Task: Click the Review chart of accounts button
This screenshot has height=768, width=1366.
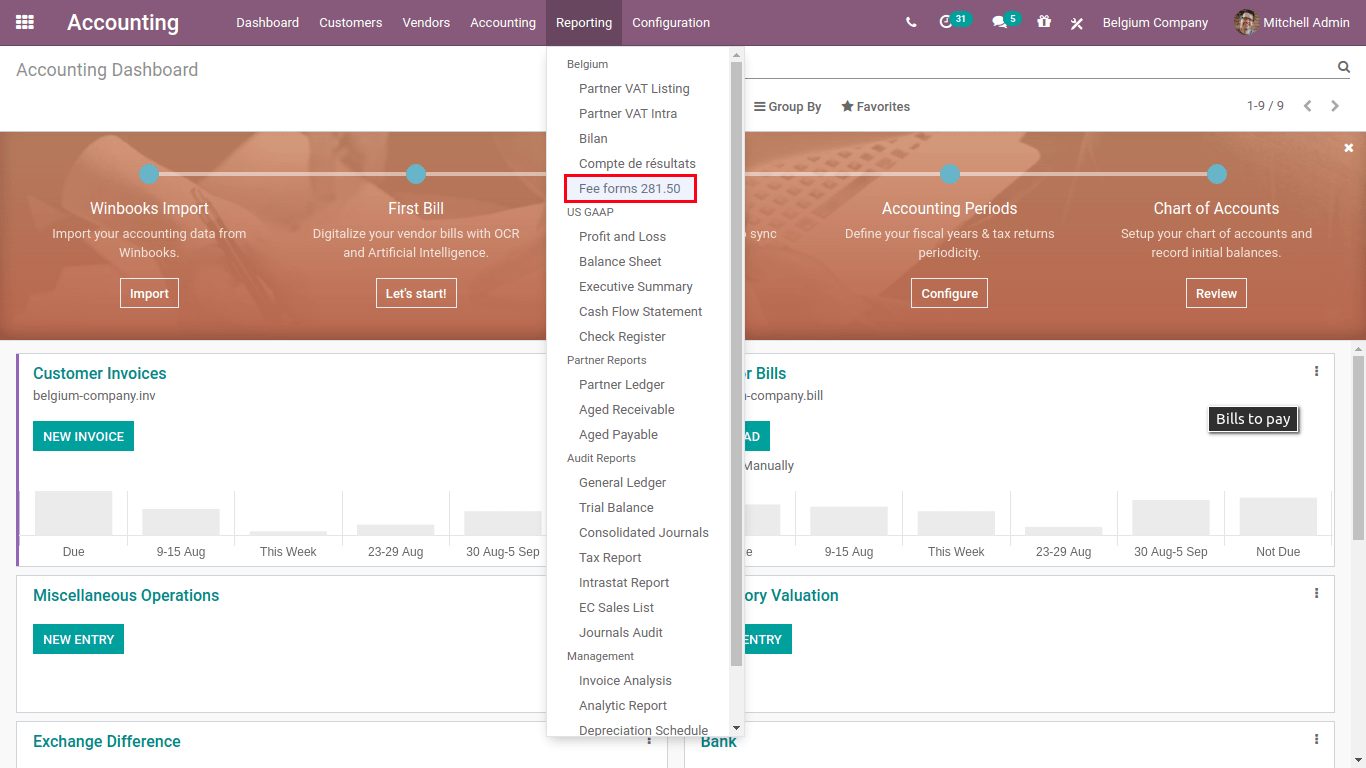Action: coord(1216,293)
